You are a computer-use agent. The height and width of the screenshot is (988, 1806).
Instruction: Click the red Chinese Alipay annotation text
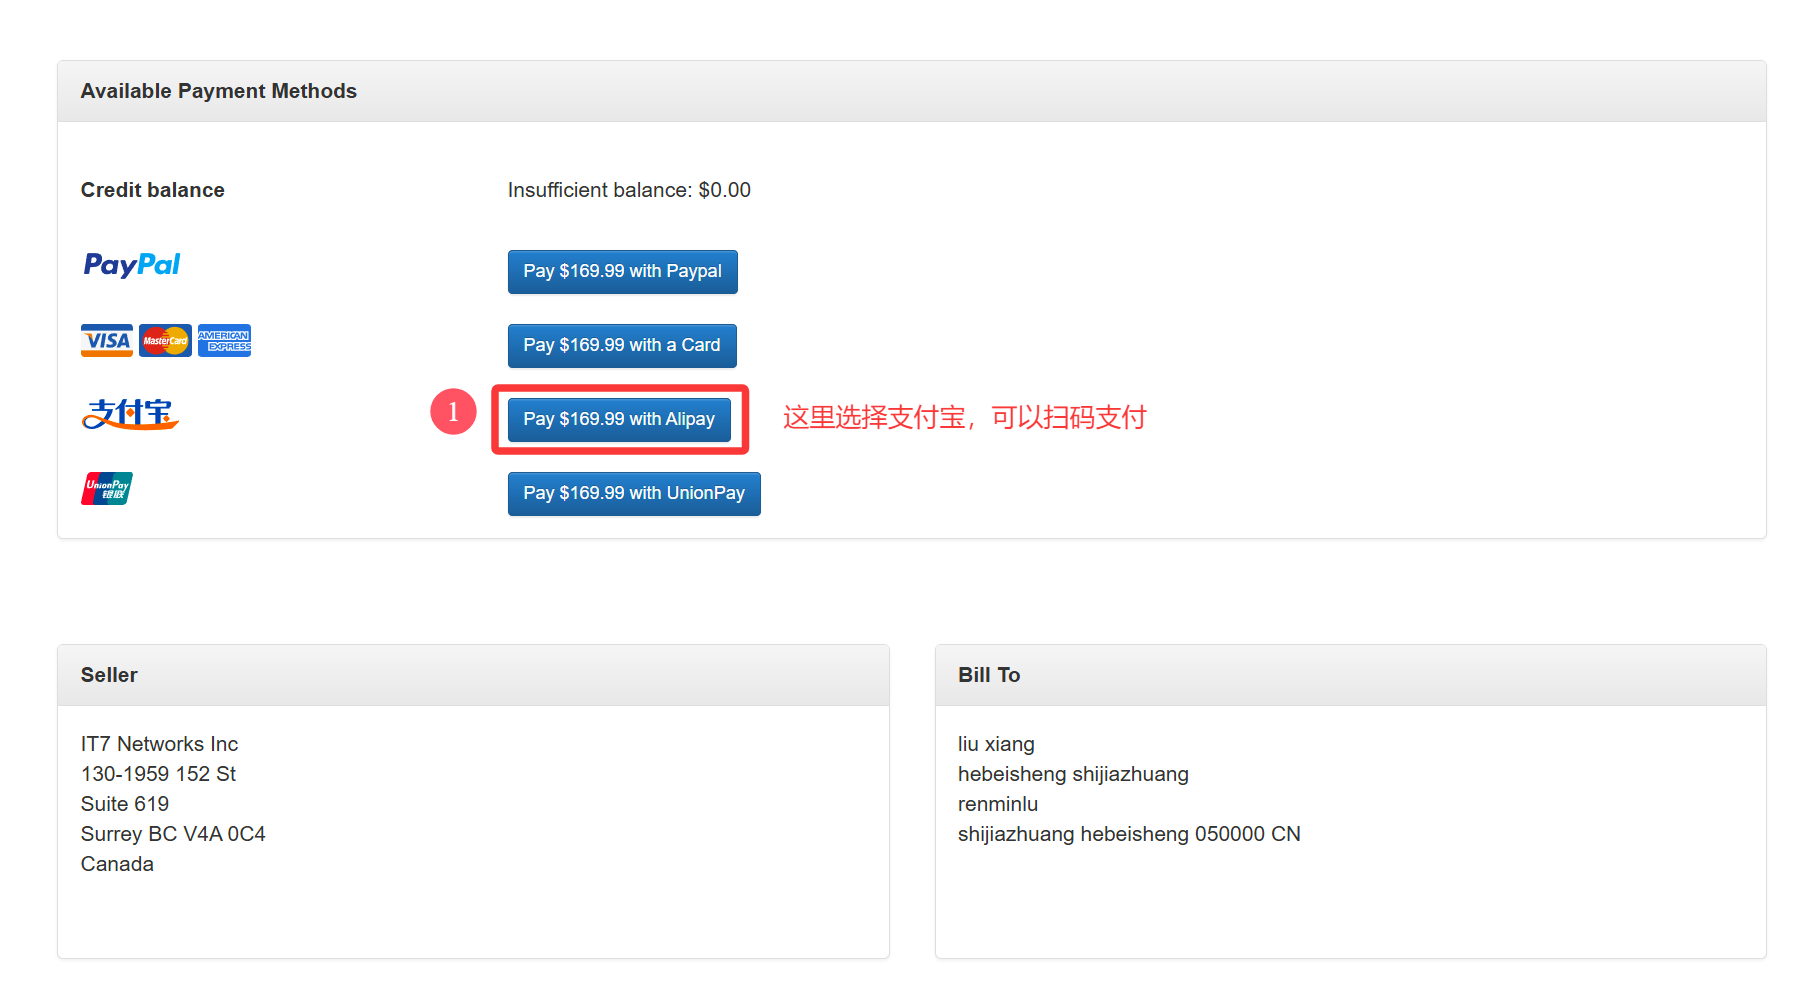pos(964,417)
